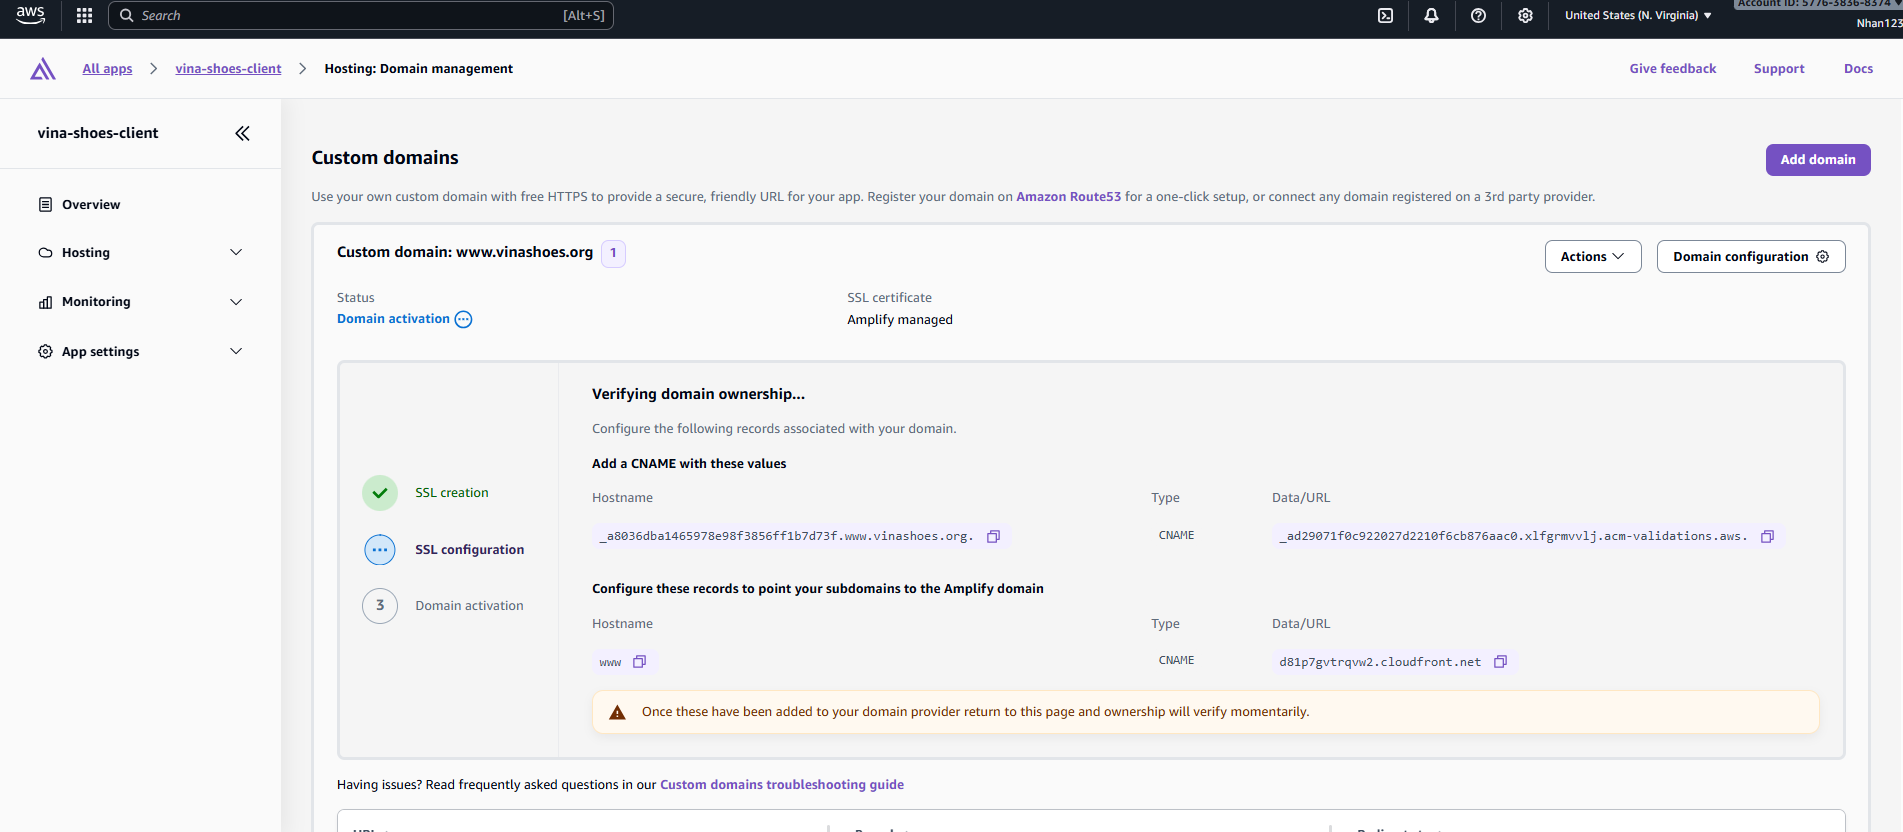Click the Verifying domain ownership heading
This screenshot has width=1903, height=832.
click(x=698, y=394)
